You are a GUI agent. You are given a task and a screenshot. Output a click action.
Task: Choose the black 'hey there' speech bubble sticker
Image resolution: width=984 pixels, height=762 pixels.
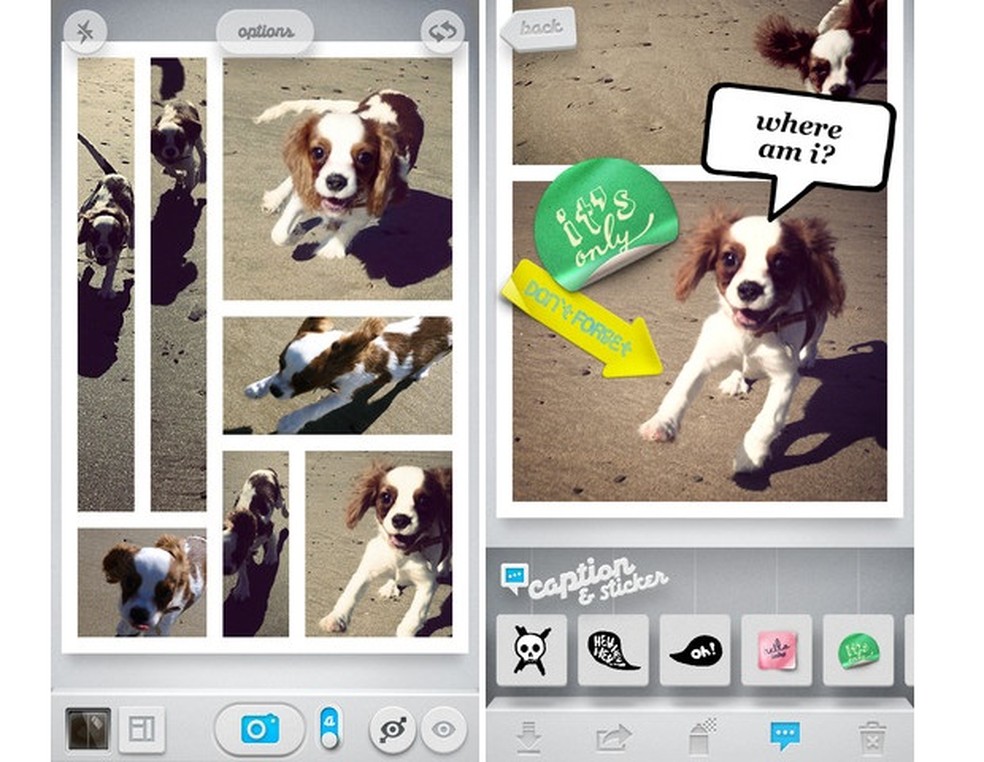[613, 650]
